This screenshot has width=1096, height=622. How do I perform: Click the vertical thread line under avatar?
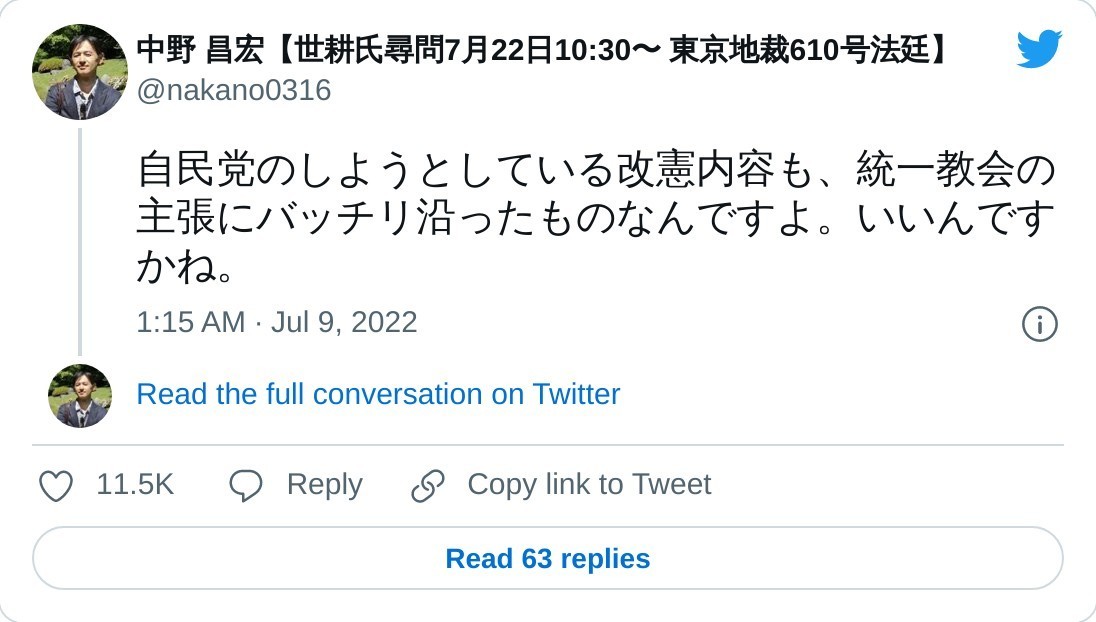coord(80,240)
